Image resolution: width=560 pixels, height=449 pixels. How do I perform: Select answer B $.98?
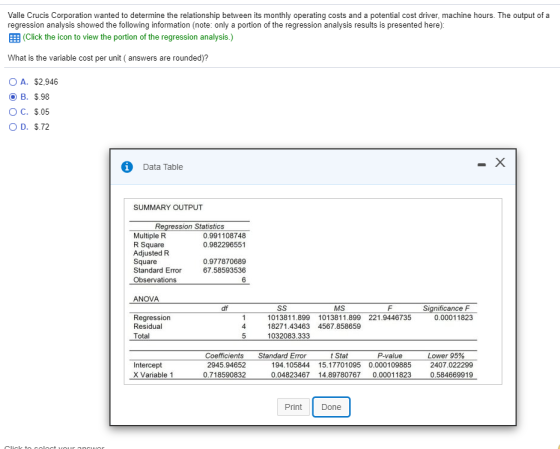point(13,97)
